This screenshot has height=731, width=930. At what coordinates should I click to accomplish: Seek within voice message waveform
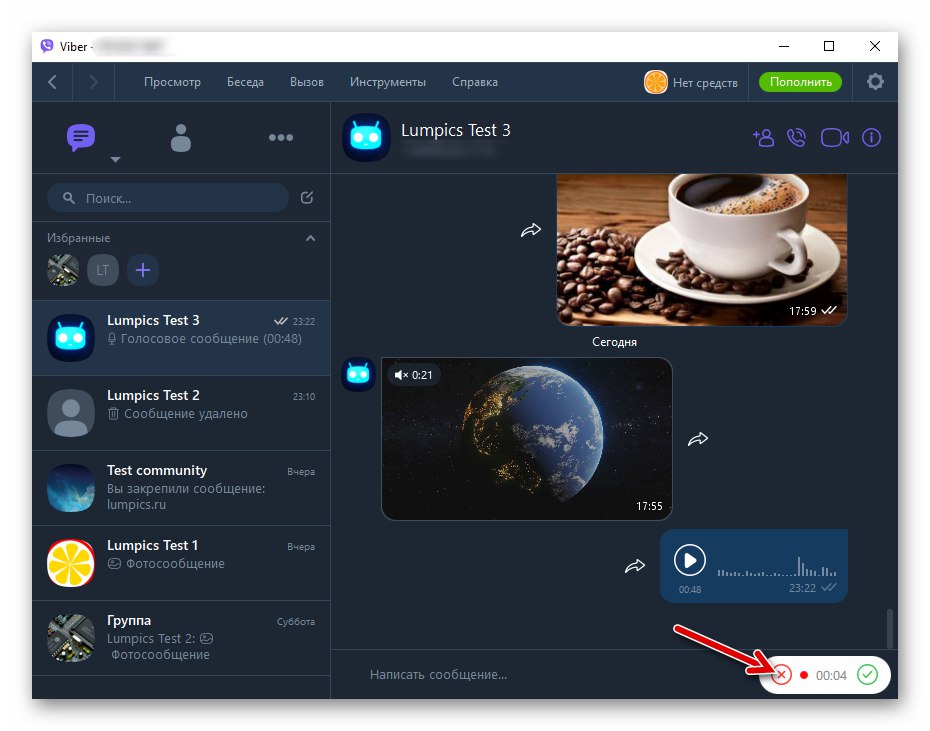(x=777, y=567)
